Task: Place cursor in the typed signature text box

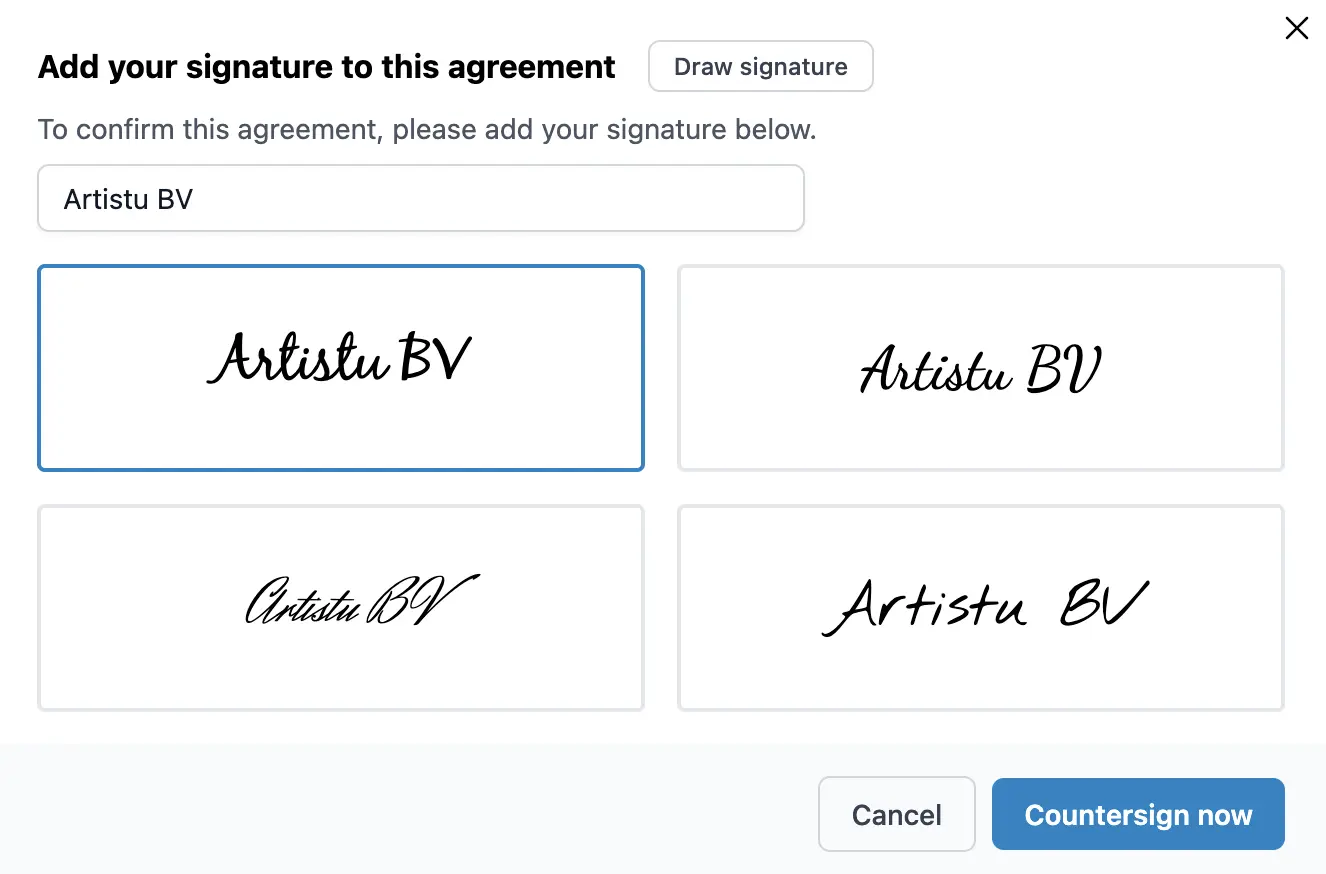Action: (420, 199)
